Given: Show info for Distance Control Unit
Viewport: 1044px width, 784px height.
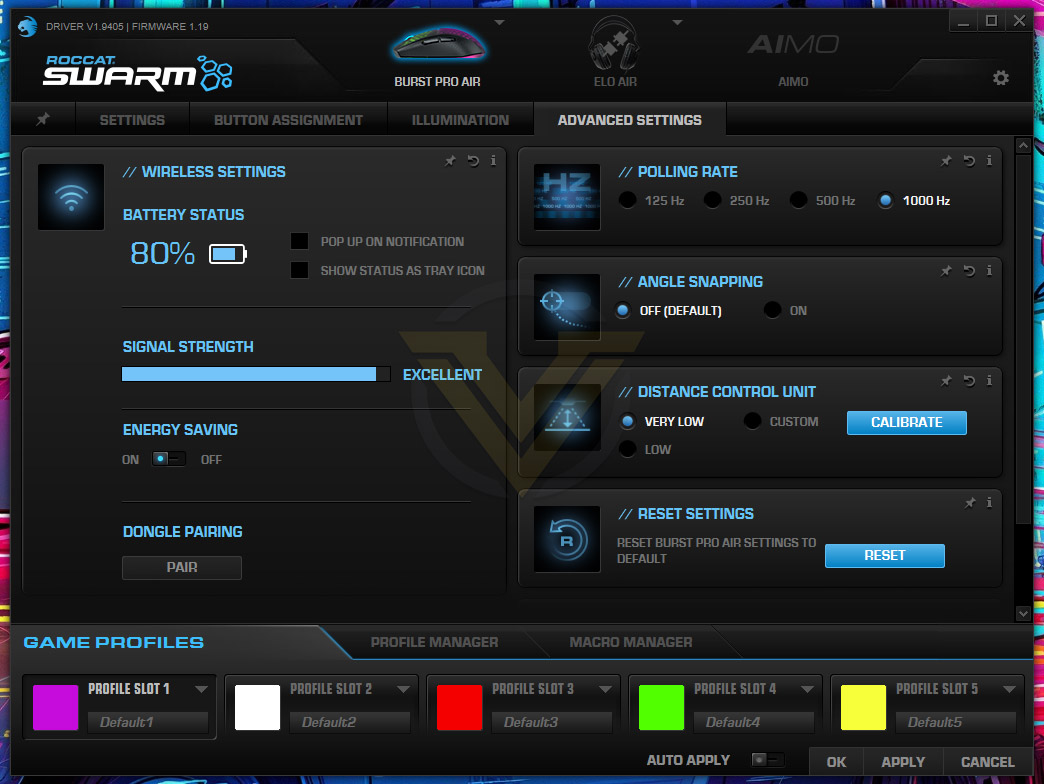Looking at the screenshot, I should (x=989, y=380).
